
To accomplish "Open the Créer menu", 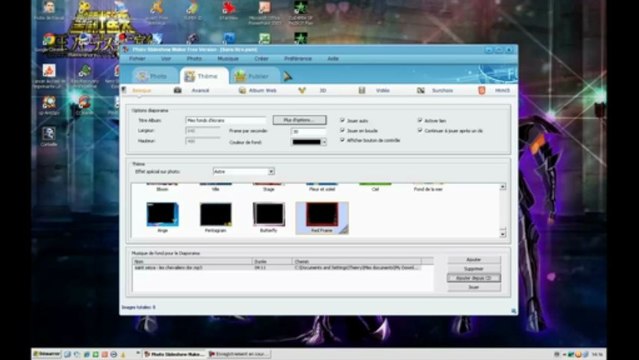I will [261, 59].
